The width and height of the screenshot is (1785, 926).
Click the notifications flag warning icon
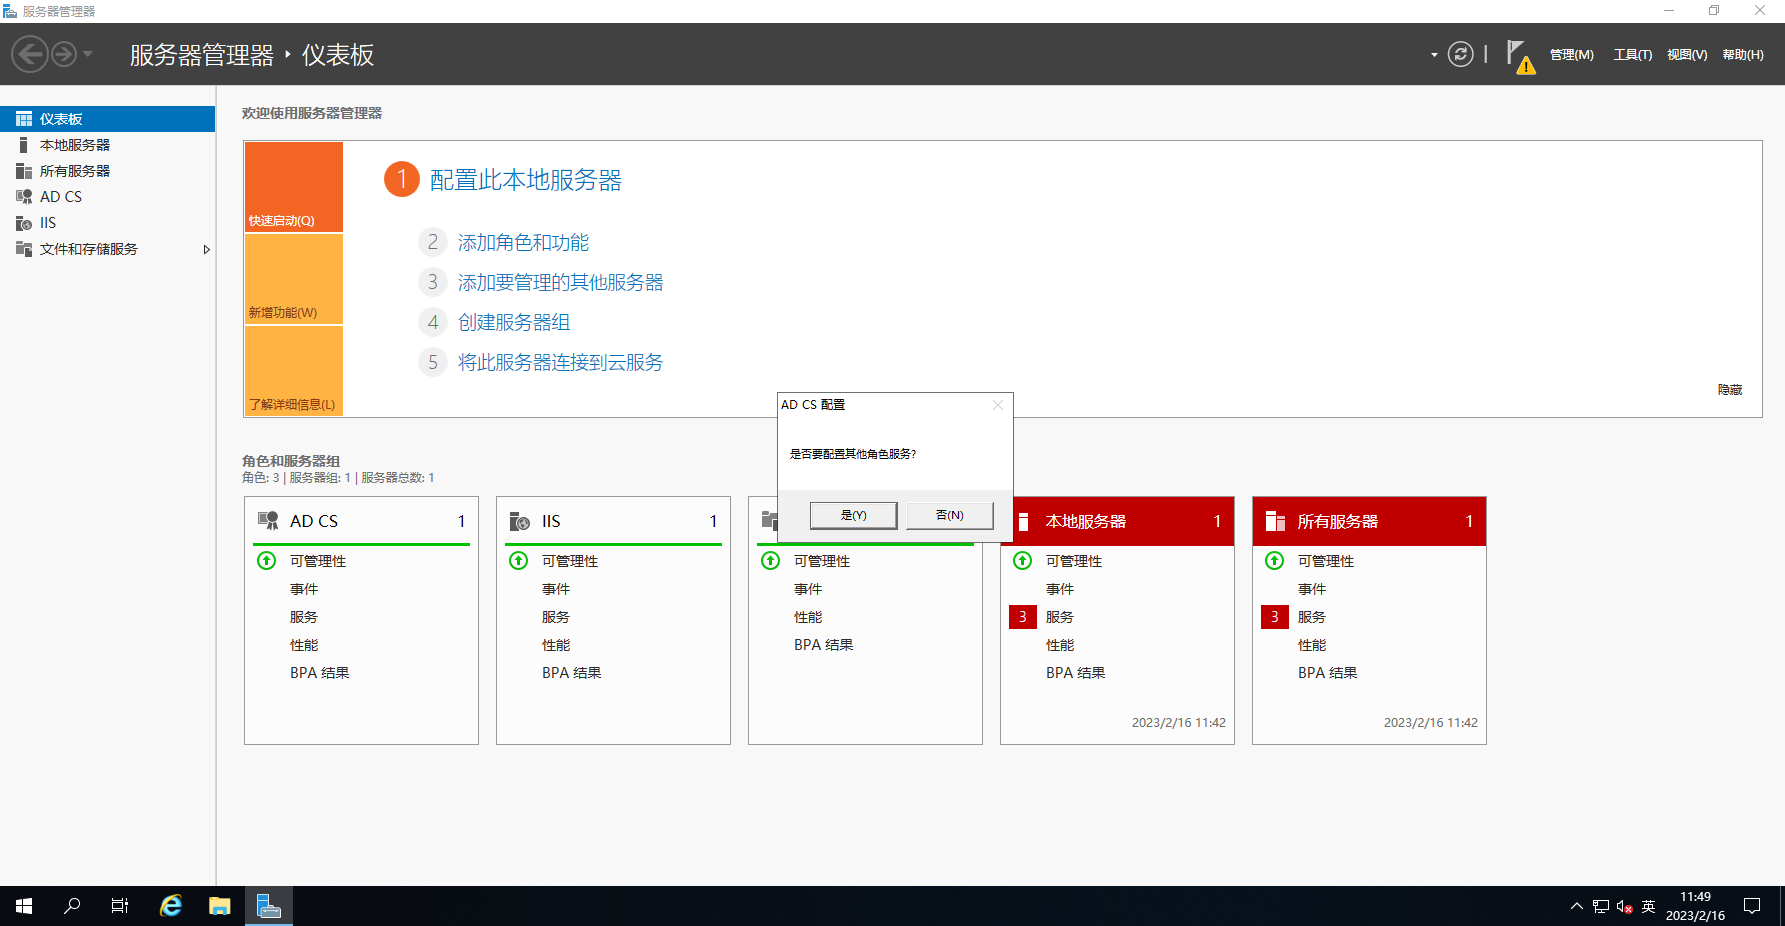point(1519,56)
